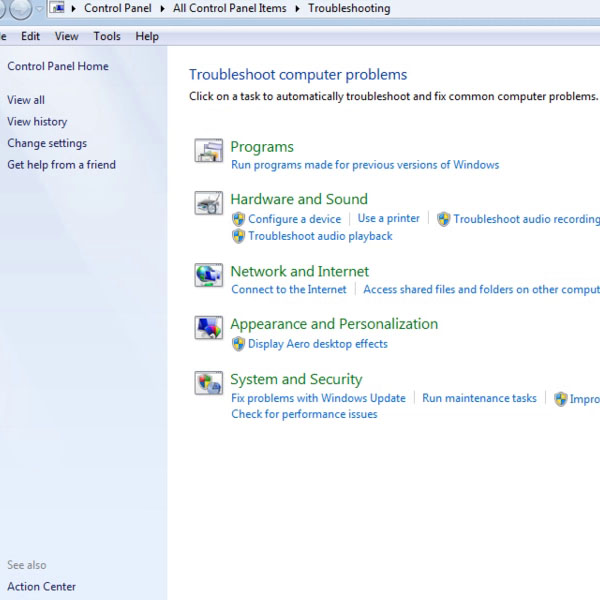This screenshot has height=600, width=600.
Task: Open the Tools menu
Action: point(107,36)
